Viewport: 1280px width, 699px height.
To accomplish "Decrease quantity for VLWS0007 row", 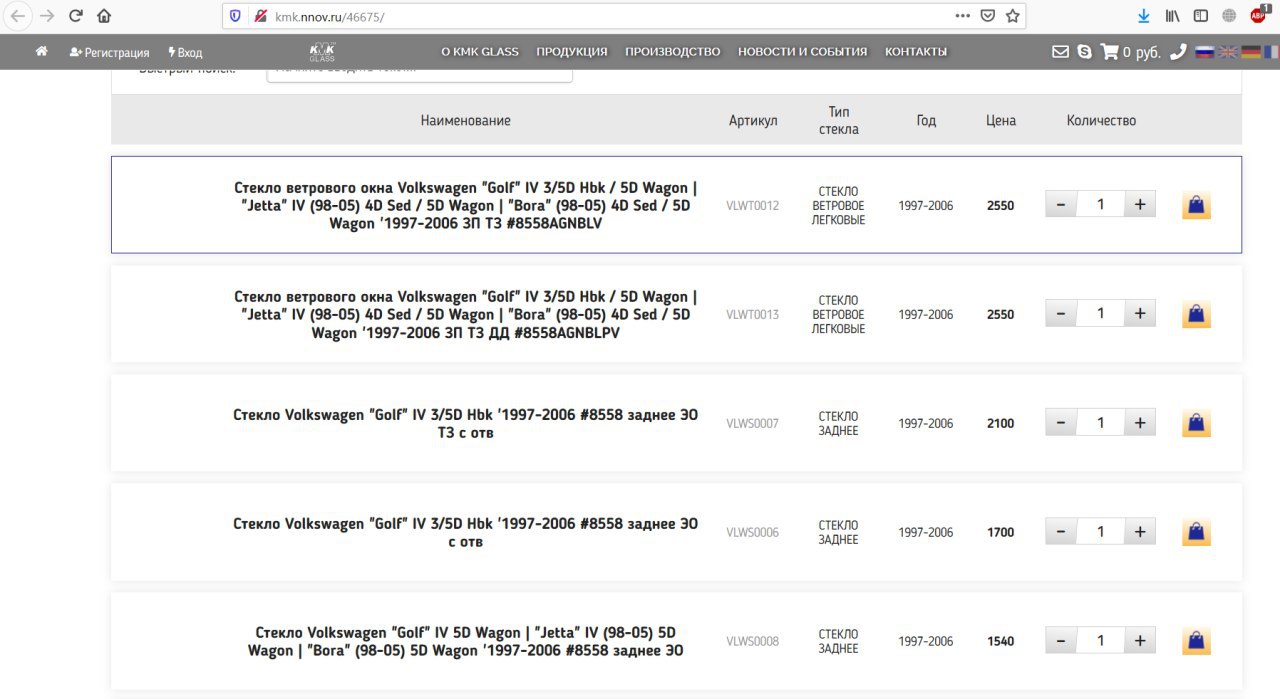I will (x=1061, y=423).
